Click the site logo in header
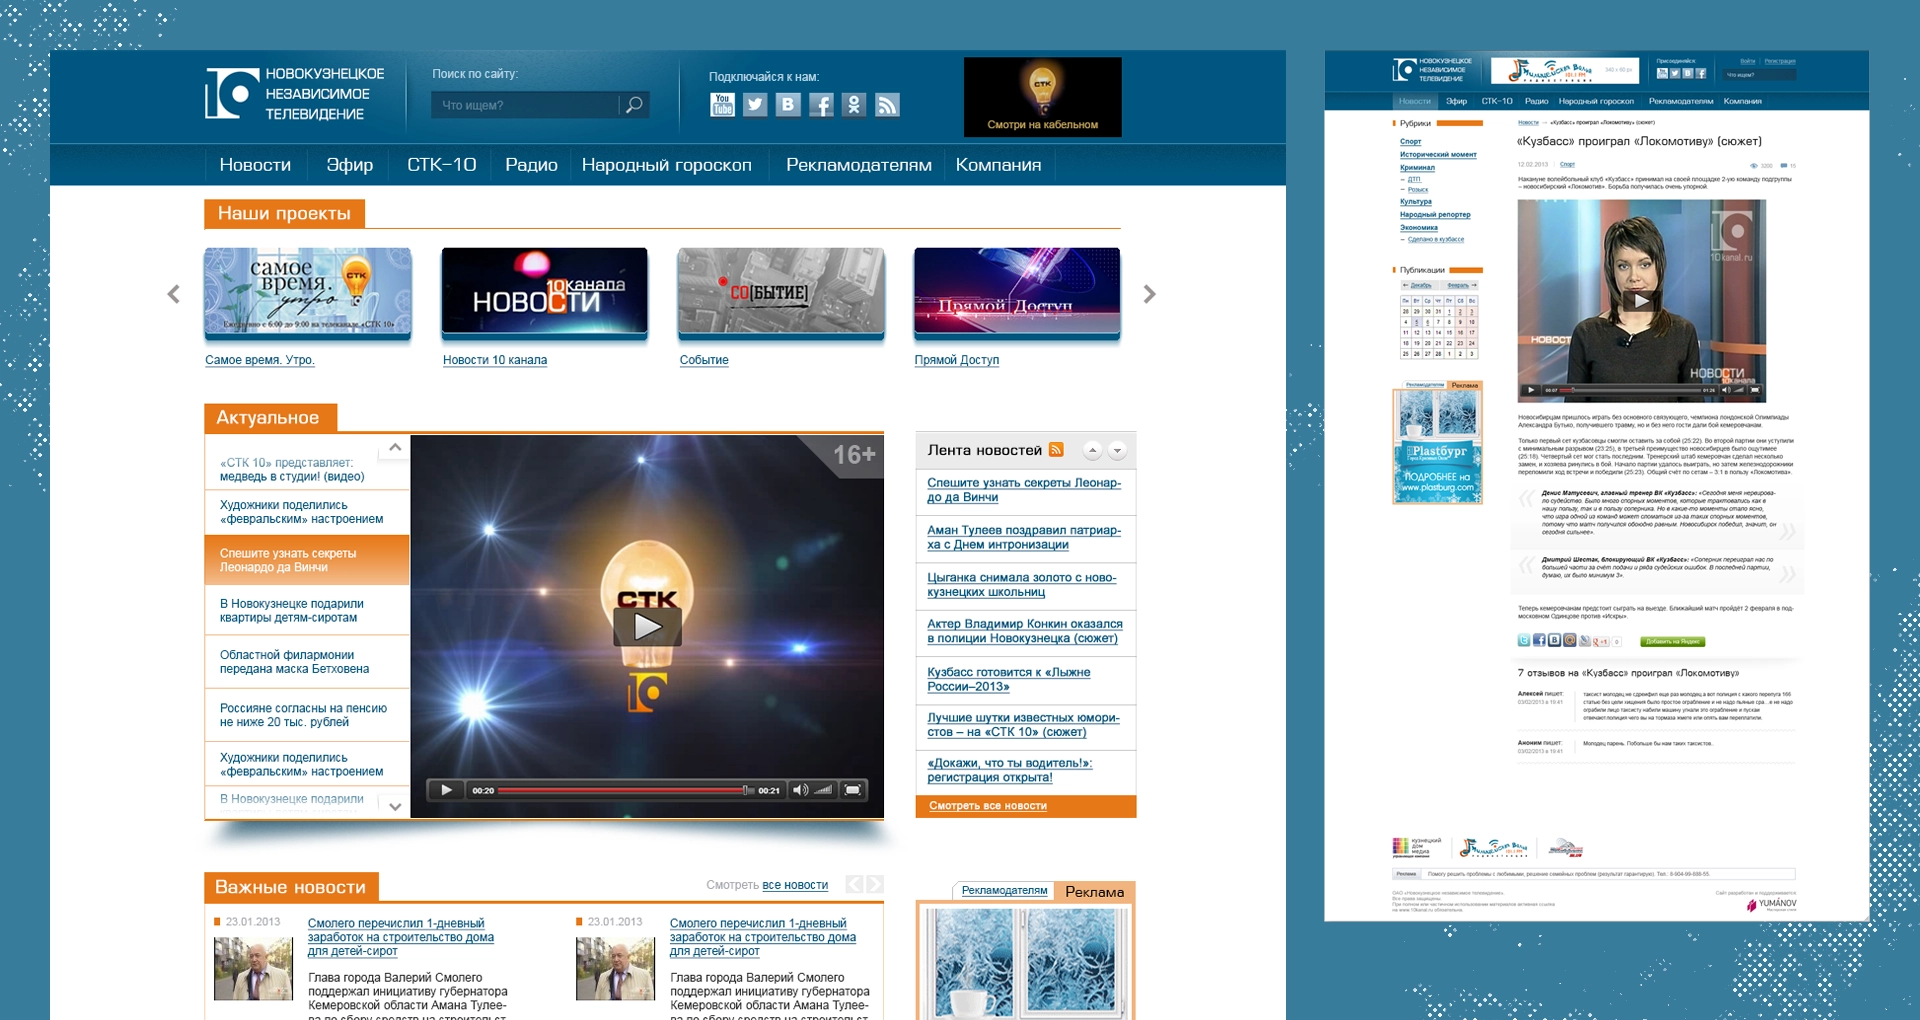This screenshot has height=1020, width=1920. (x=295, y=94)
